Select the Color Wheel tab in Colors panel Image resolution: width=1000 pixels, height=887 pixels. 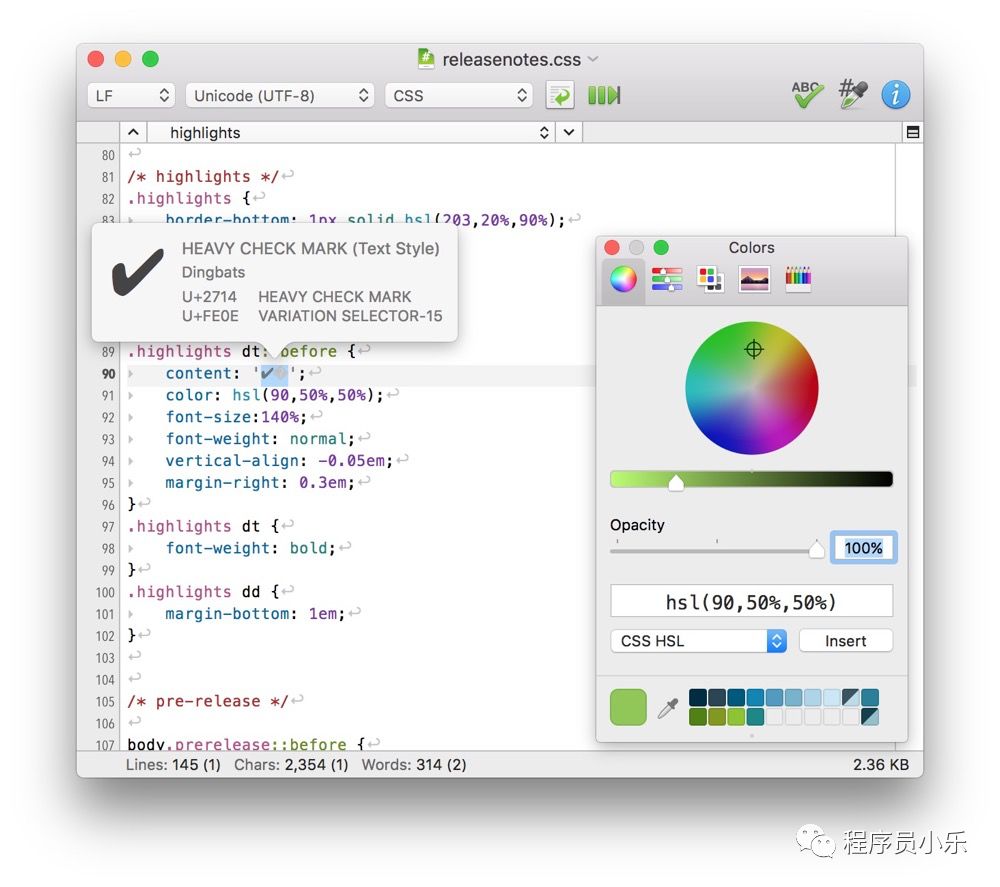point(623,279)
